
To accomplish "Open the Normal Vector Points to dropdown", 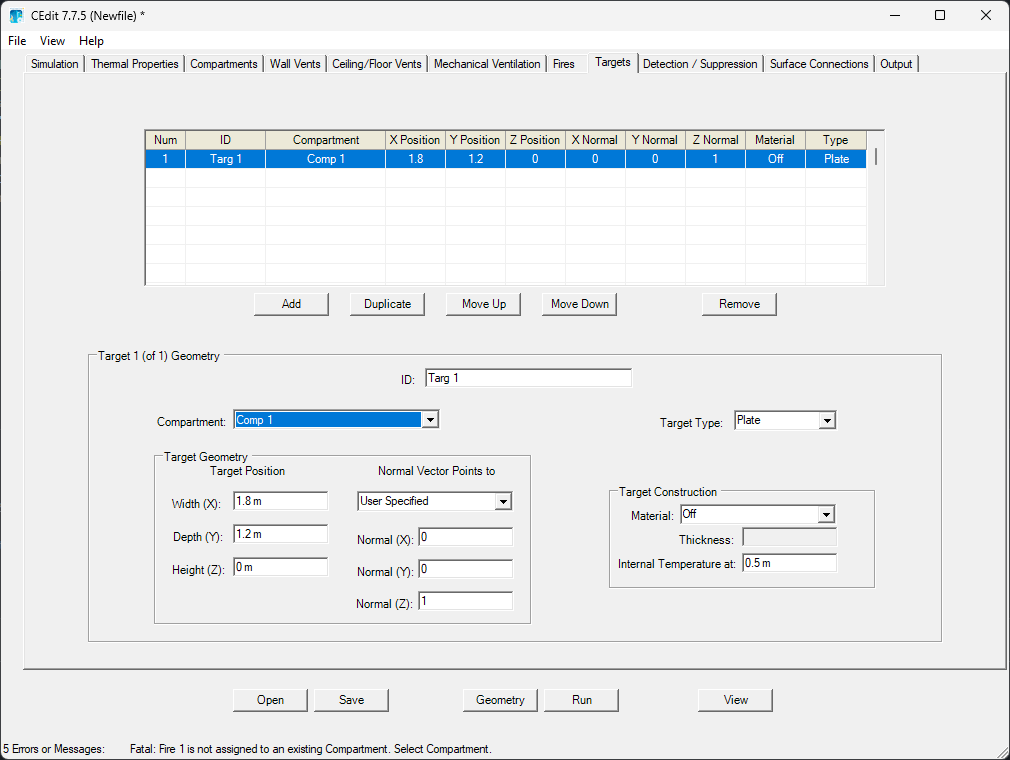I will click(503, 501).
